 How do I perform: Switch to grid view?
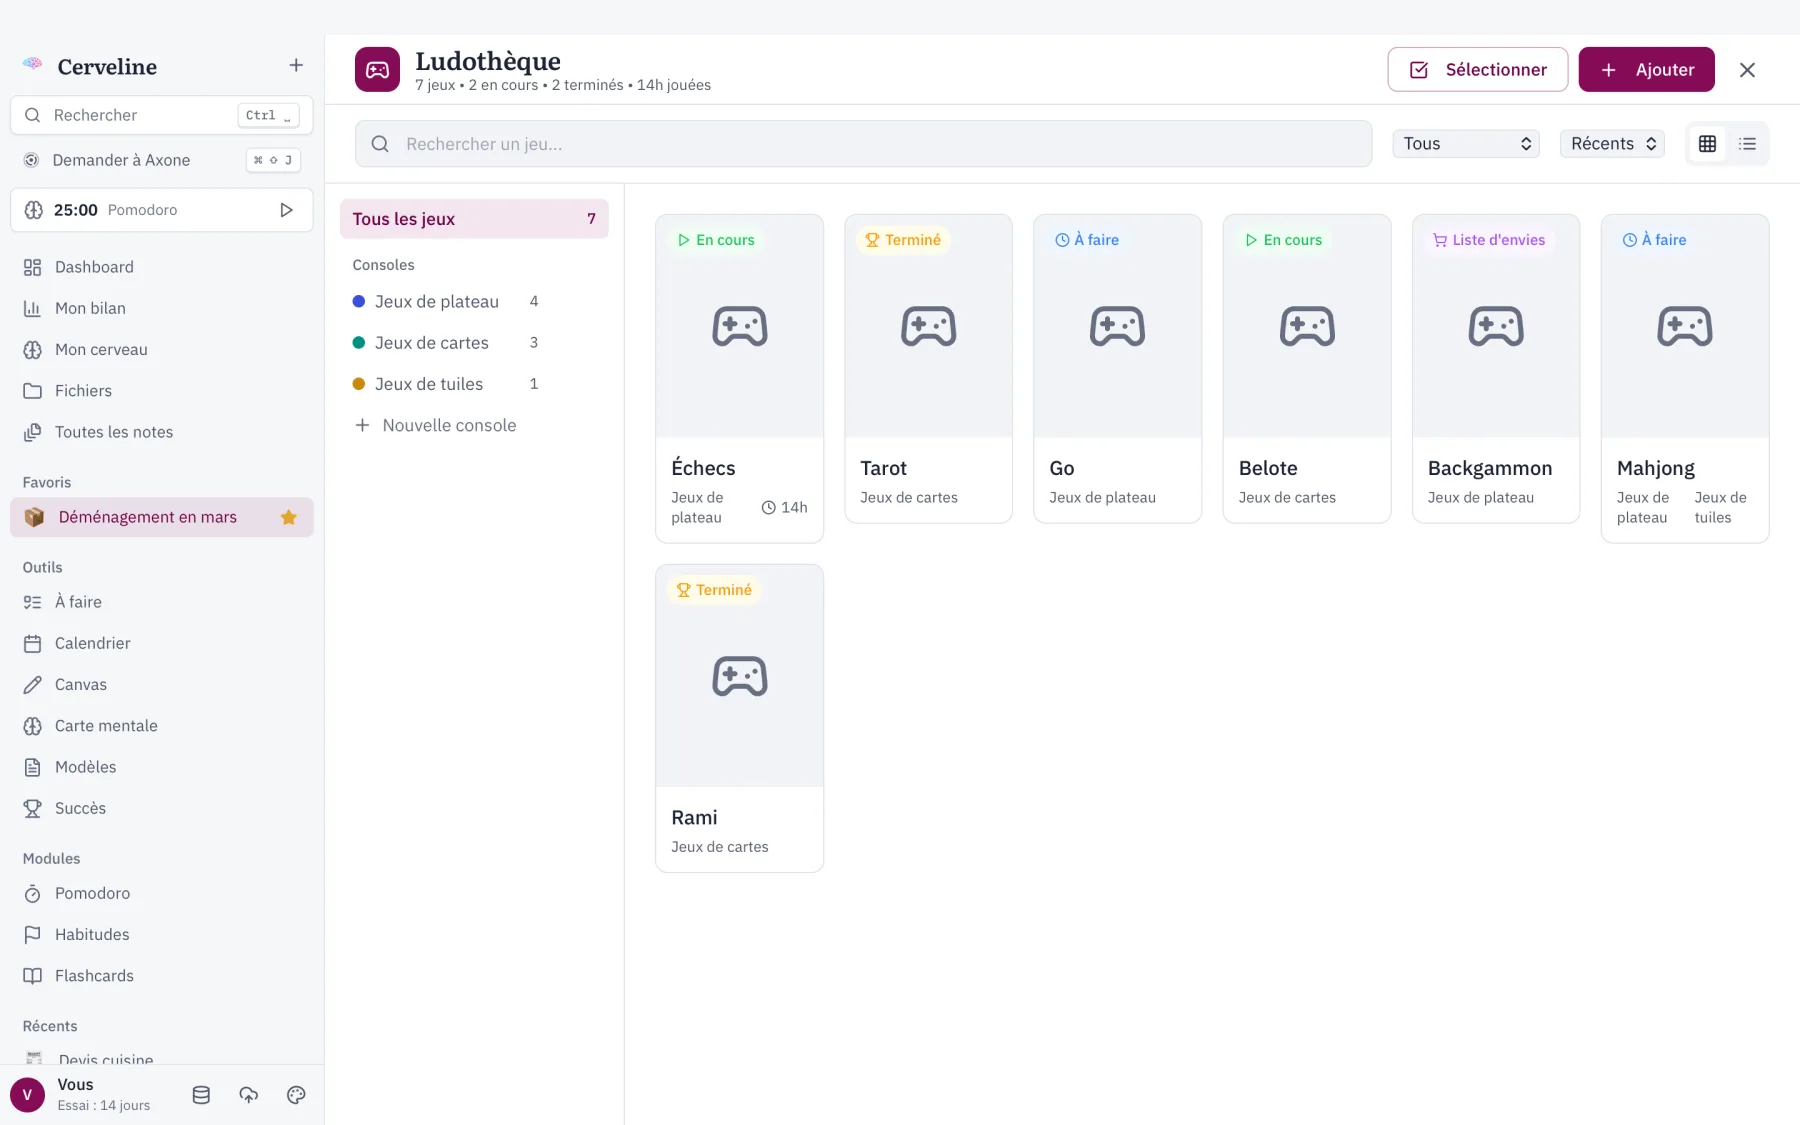click(x=1708, y=144)
